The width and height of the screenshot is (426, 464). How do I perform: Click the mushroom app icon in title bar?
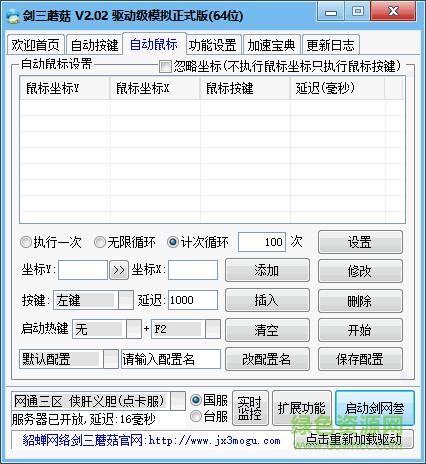(x=14, y=16)
